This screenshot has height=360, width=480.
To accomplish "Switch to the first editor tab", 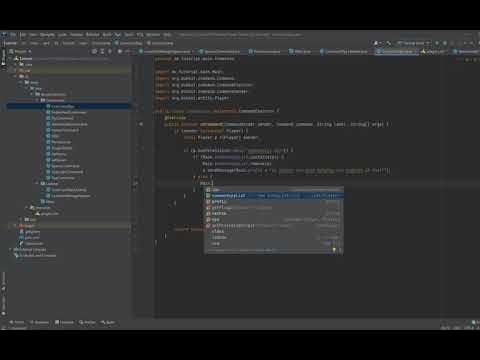I will pyautogui.click(x=166, y=52).
